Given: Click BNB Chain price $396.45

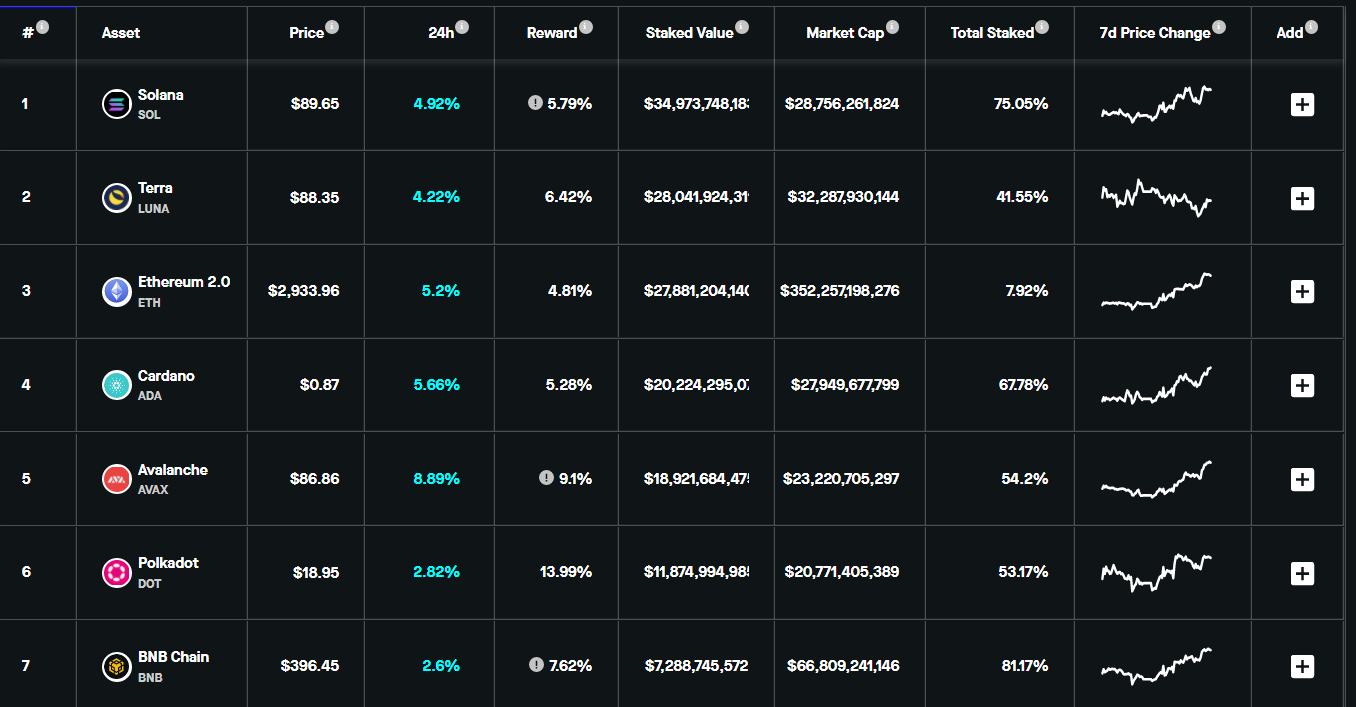Looking at the screenshot, I should tap(310, 666).
